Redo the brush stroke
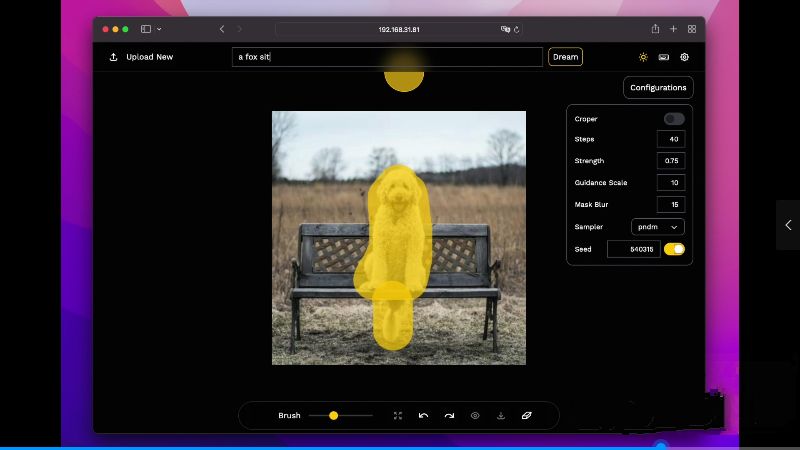This screenshot has height=450, width=800. [449, 415]
